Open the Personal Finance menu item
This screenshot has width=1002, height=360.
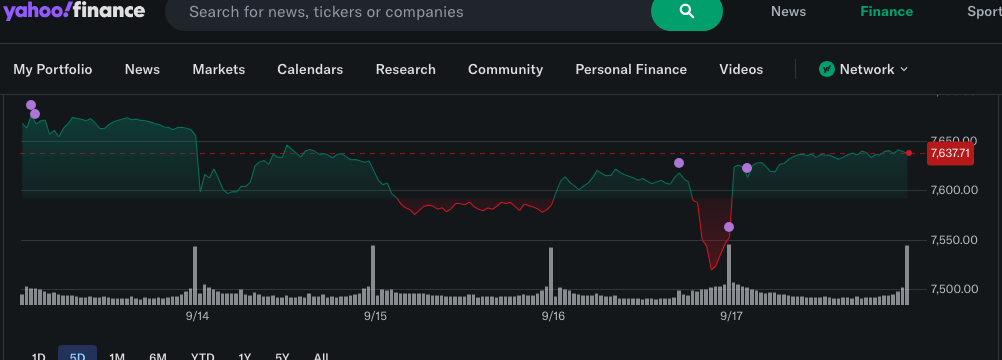631,69
